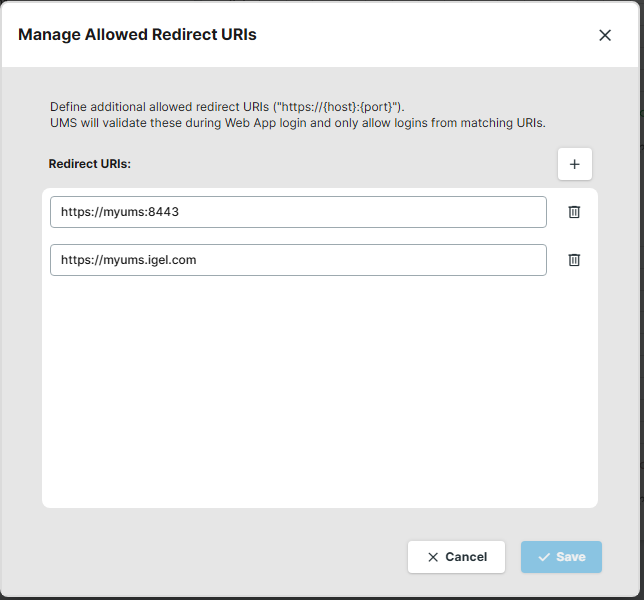Remove the https://myums.igel.com entry via trash icon
This screenshot has width=644, height=600.
[x=574, y=260]
